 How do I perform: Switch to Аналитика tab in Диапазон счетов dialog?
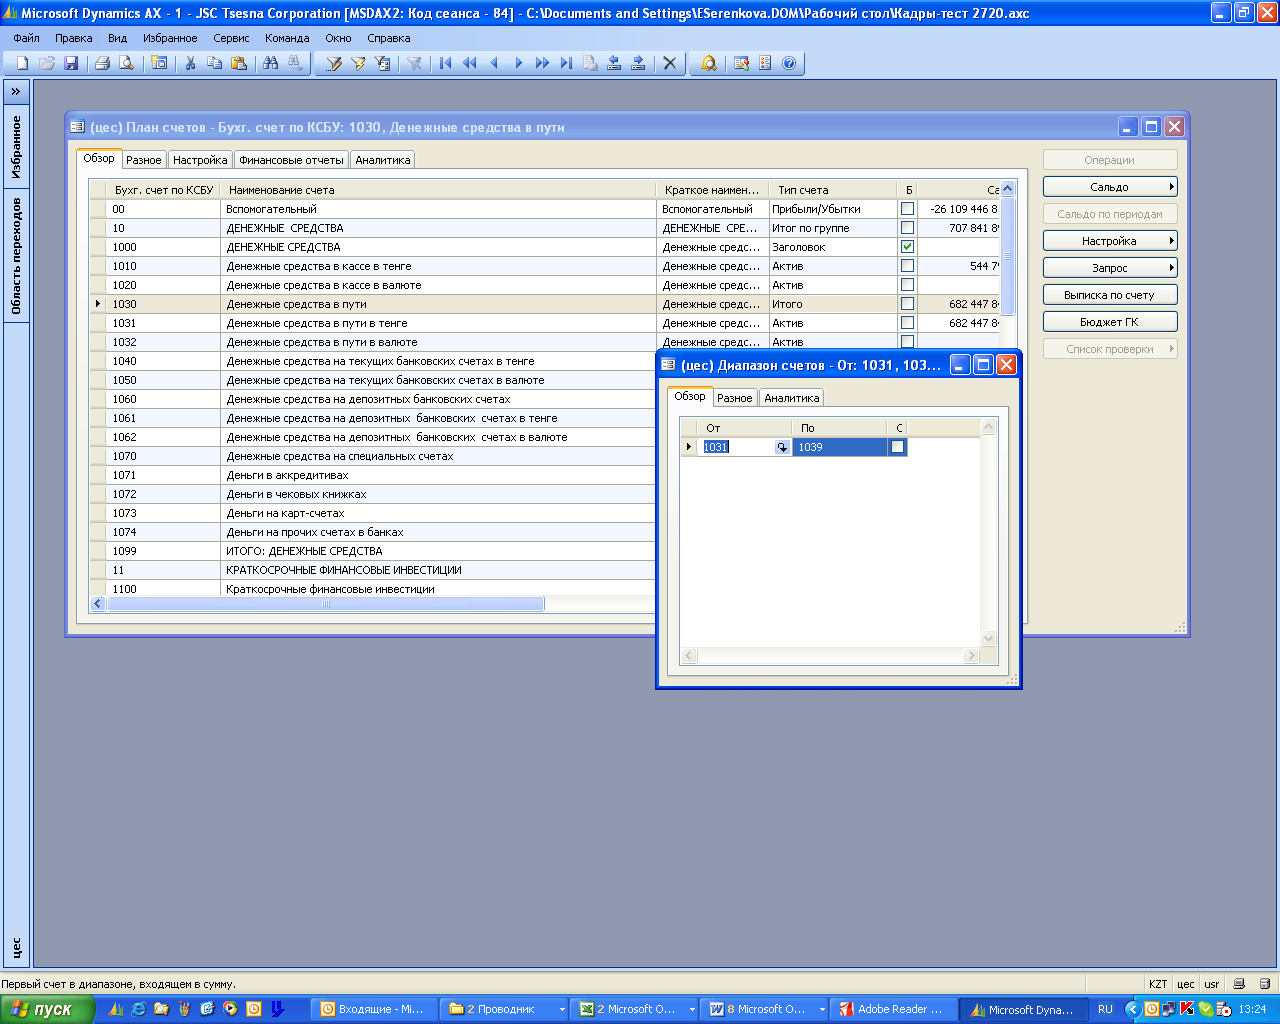pyautogui.click(x=792, y=398)
